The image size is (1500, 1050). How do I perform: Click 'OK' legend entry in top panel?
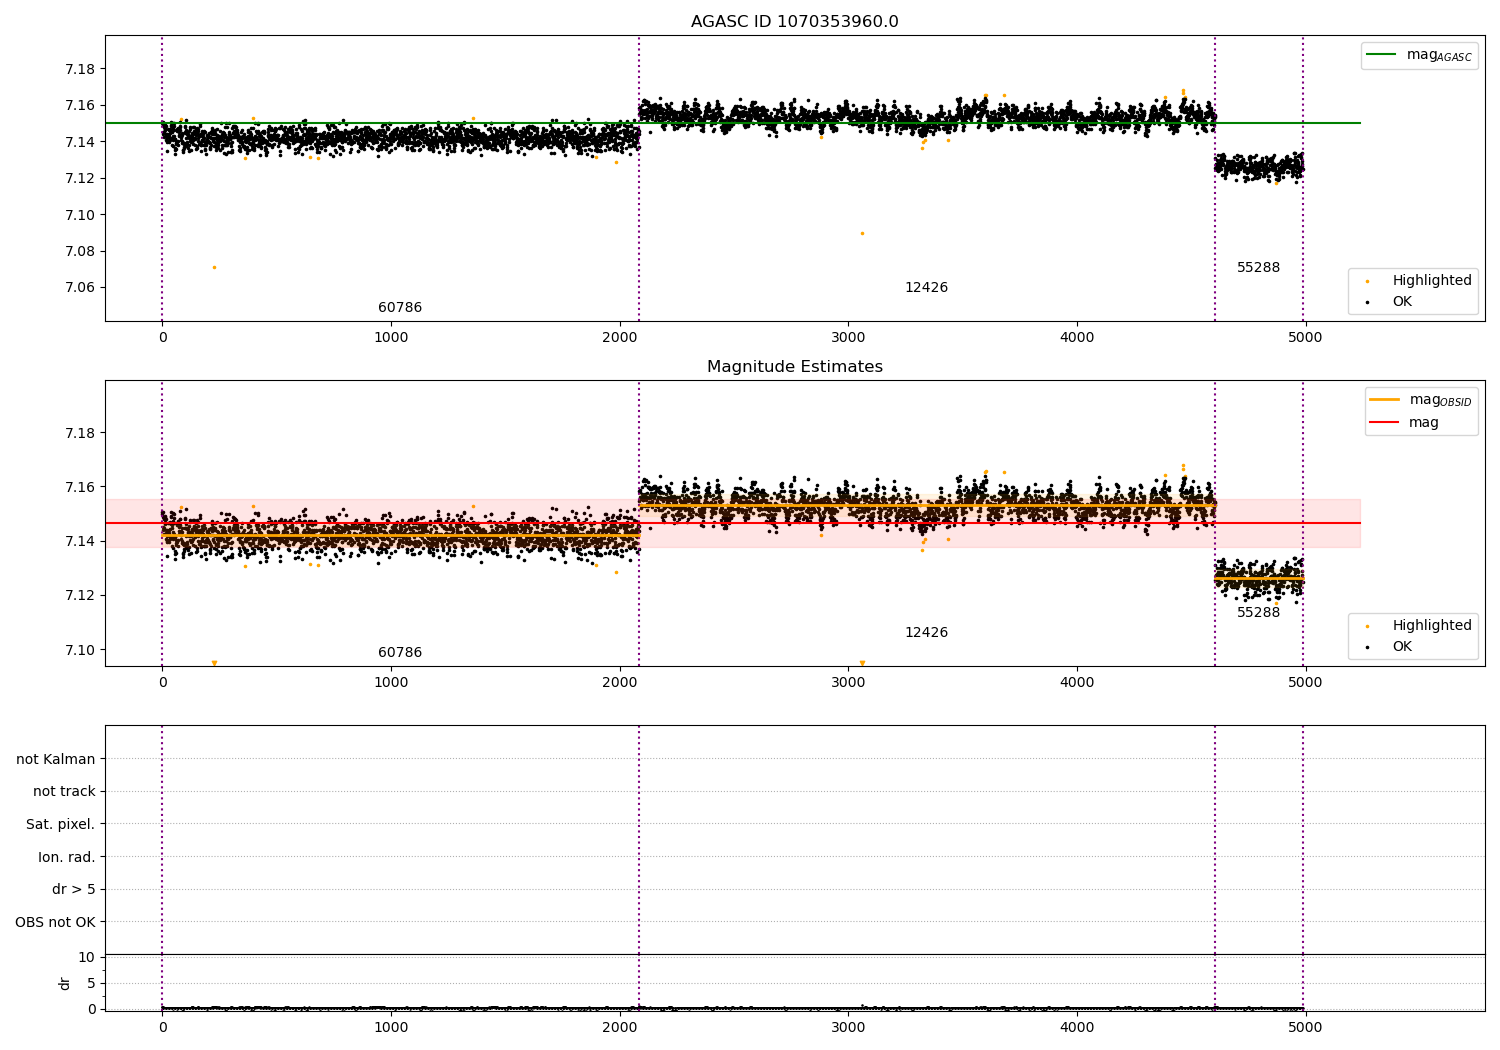(x=1388, y=302)
